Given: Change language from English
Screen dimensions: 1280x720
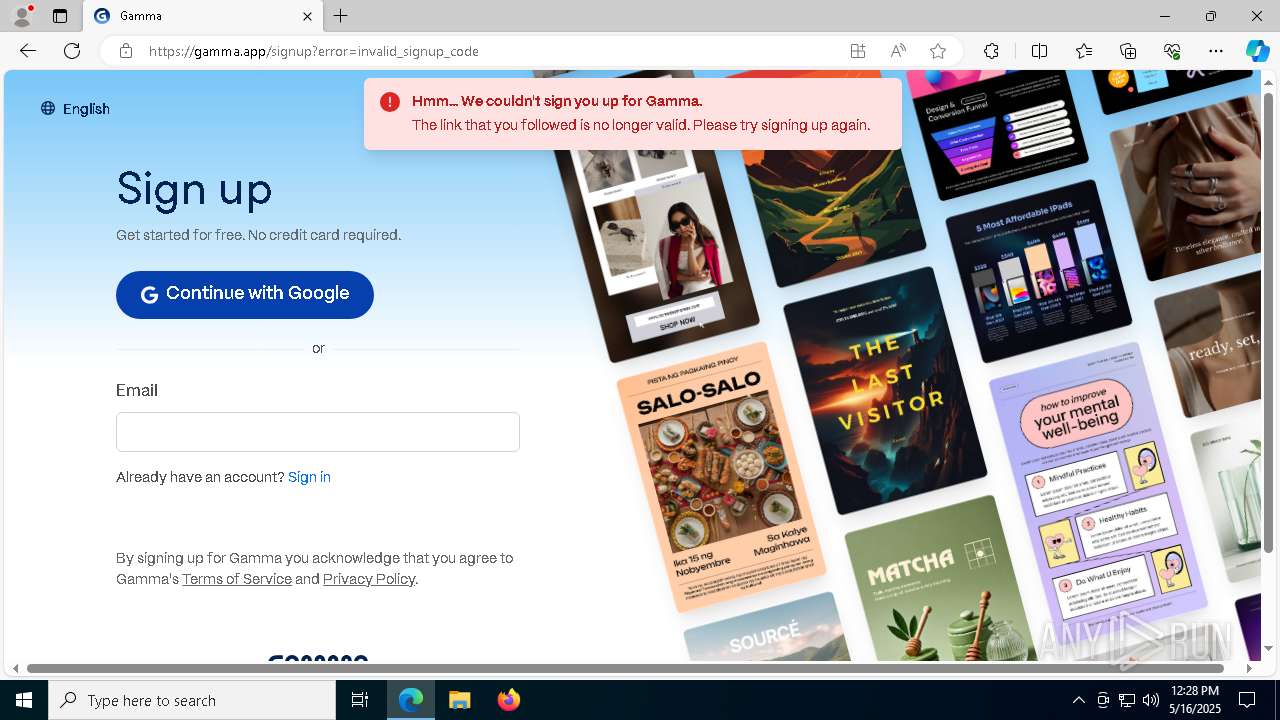Looking at the screenshot, I should [x=75, y=109].
